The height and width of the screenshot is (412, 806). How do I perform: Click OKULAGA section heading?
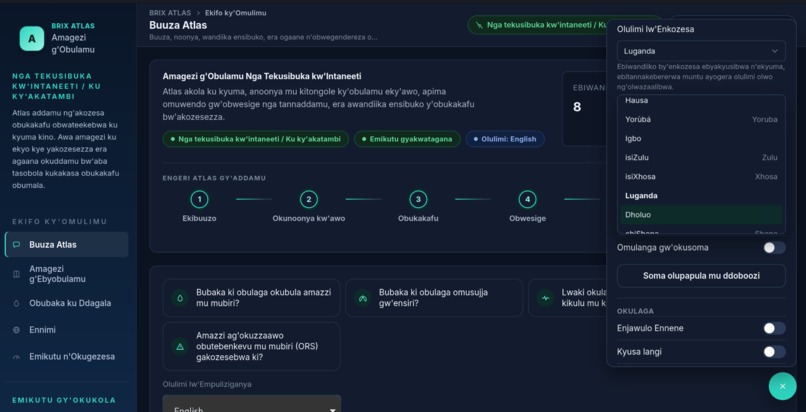pyautogui.click(x=635, y=311)
